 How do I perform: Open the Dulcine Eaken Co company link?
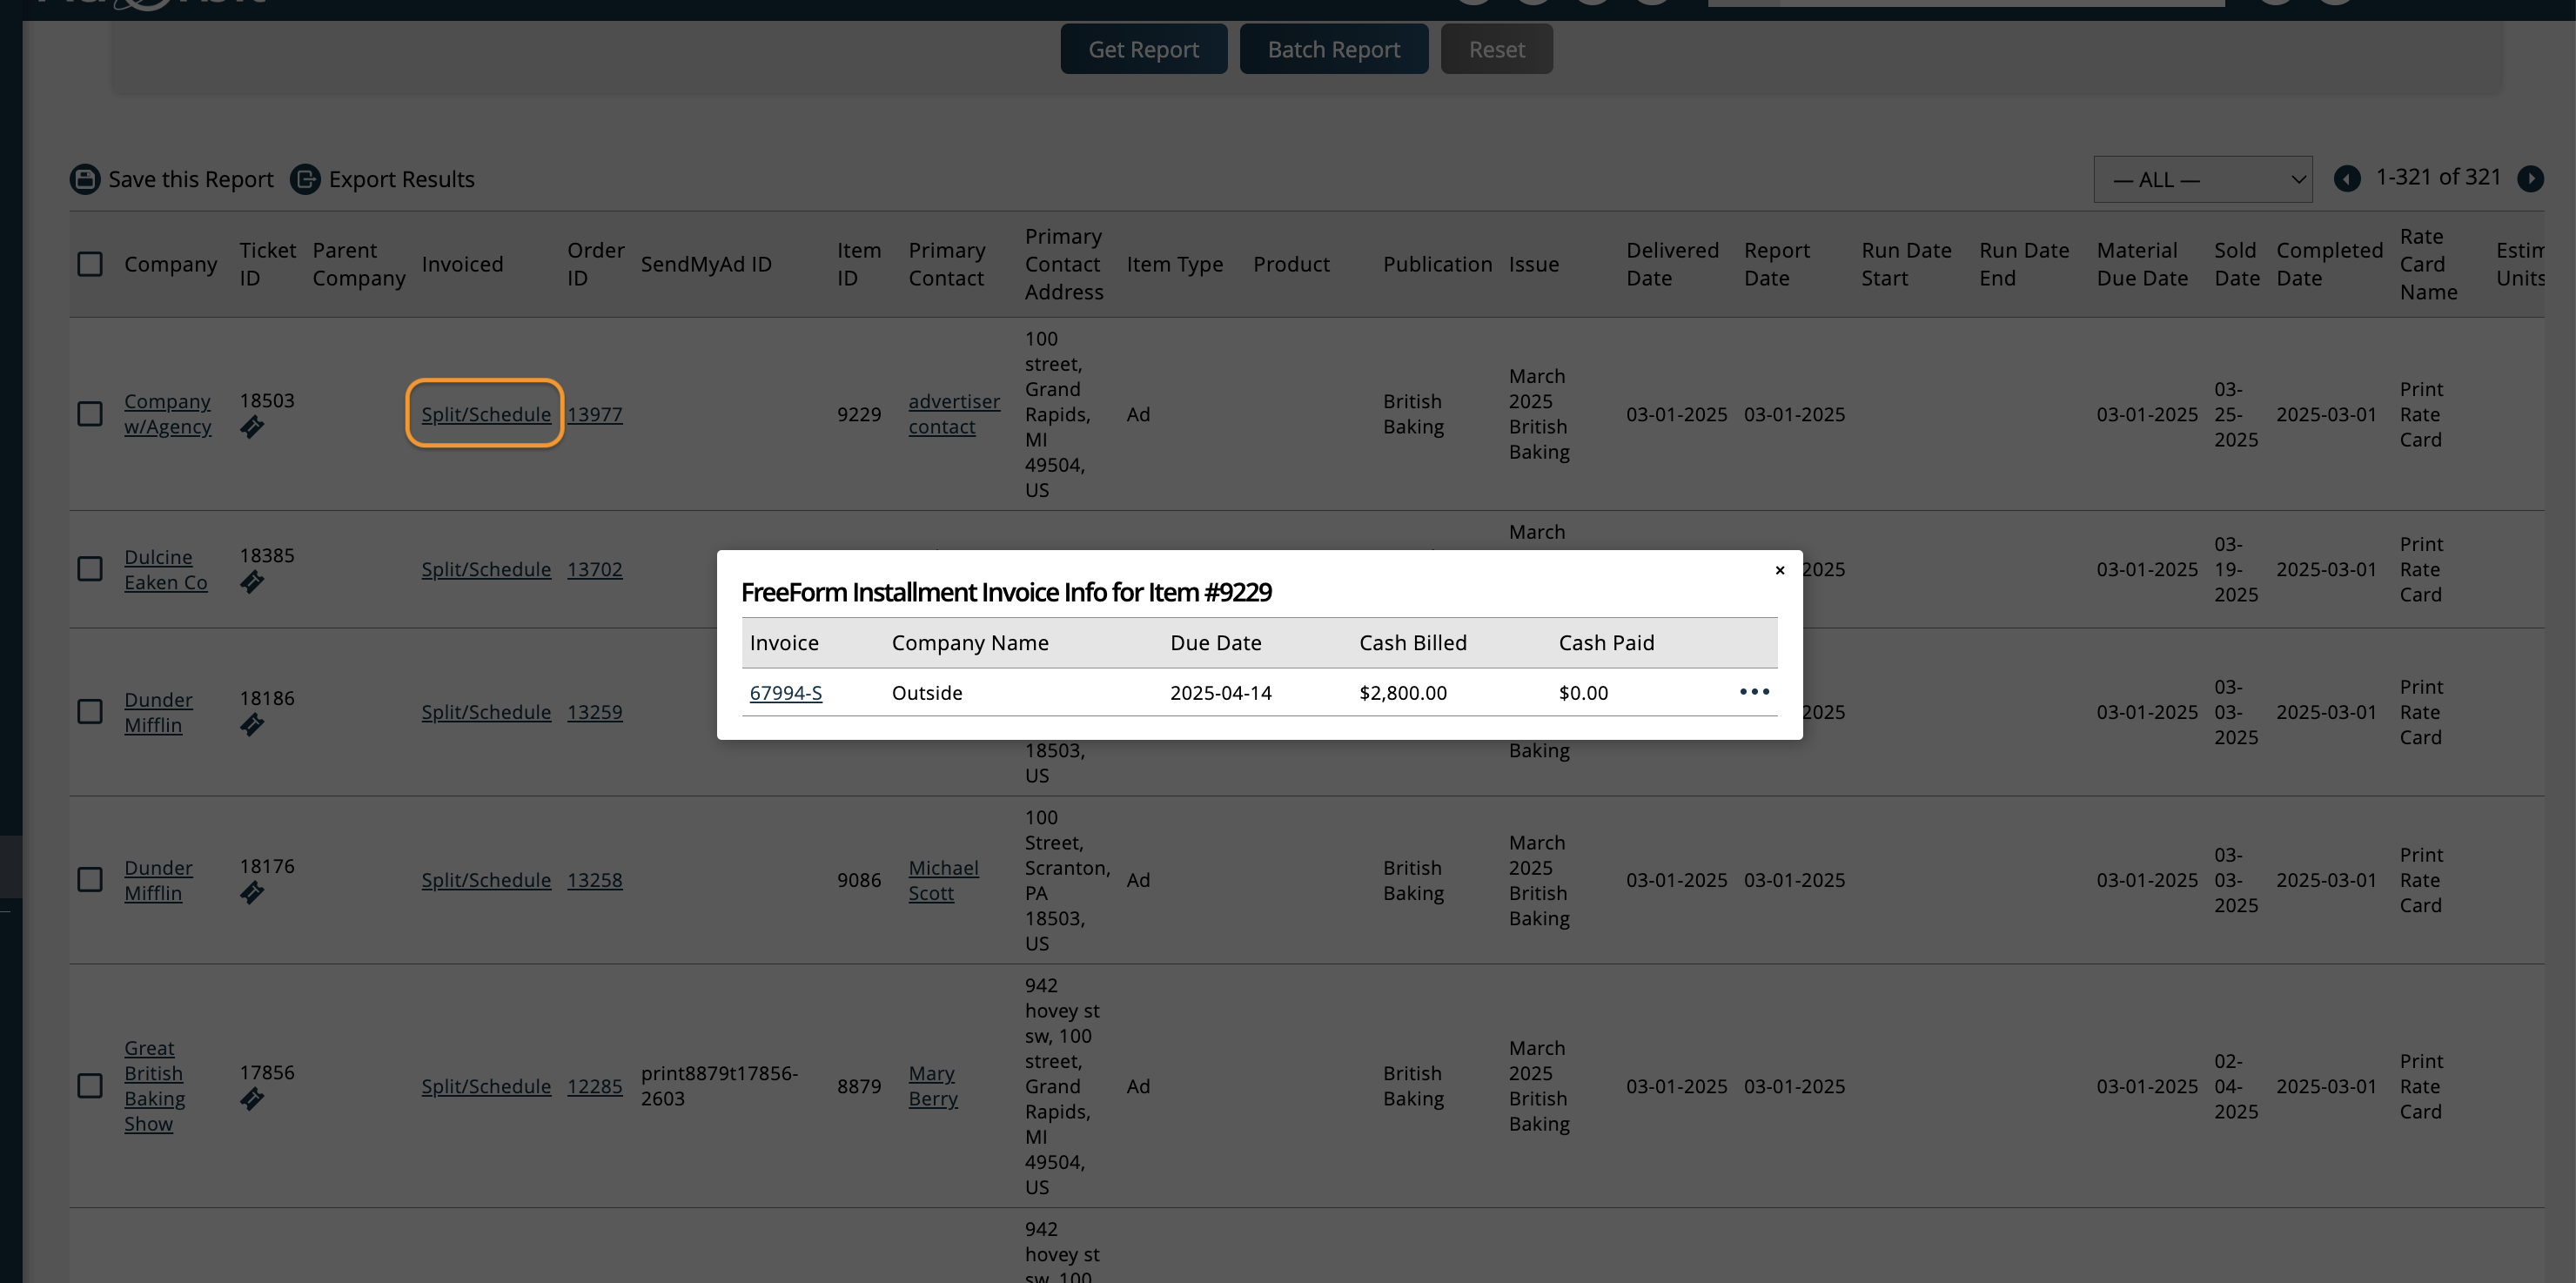165,570
